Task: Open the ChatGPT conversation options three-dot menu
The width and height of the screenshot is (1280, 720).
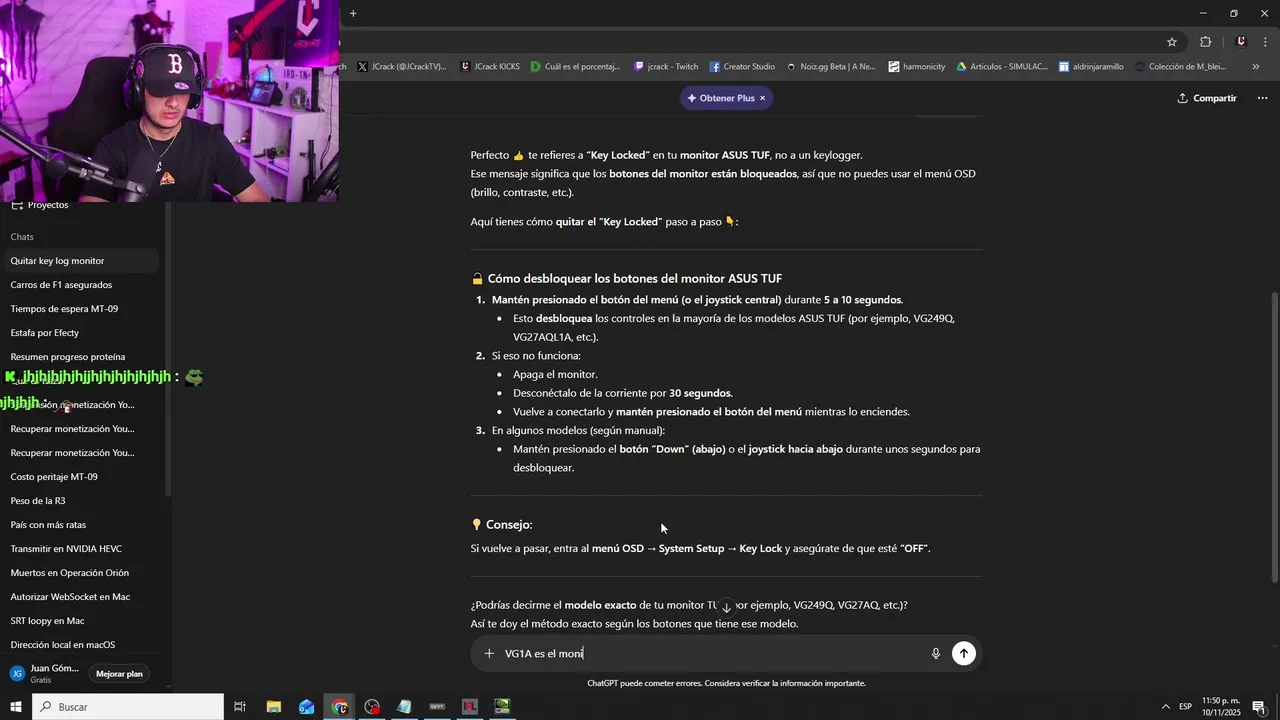Action: click(x=1262, y=98)
